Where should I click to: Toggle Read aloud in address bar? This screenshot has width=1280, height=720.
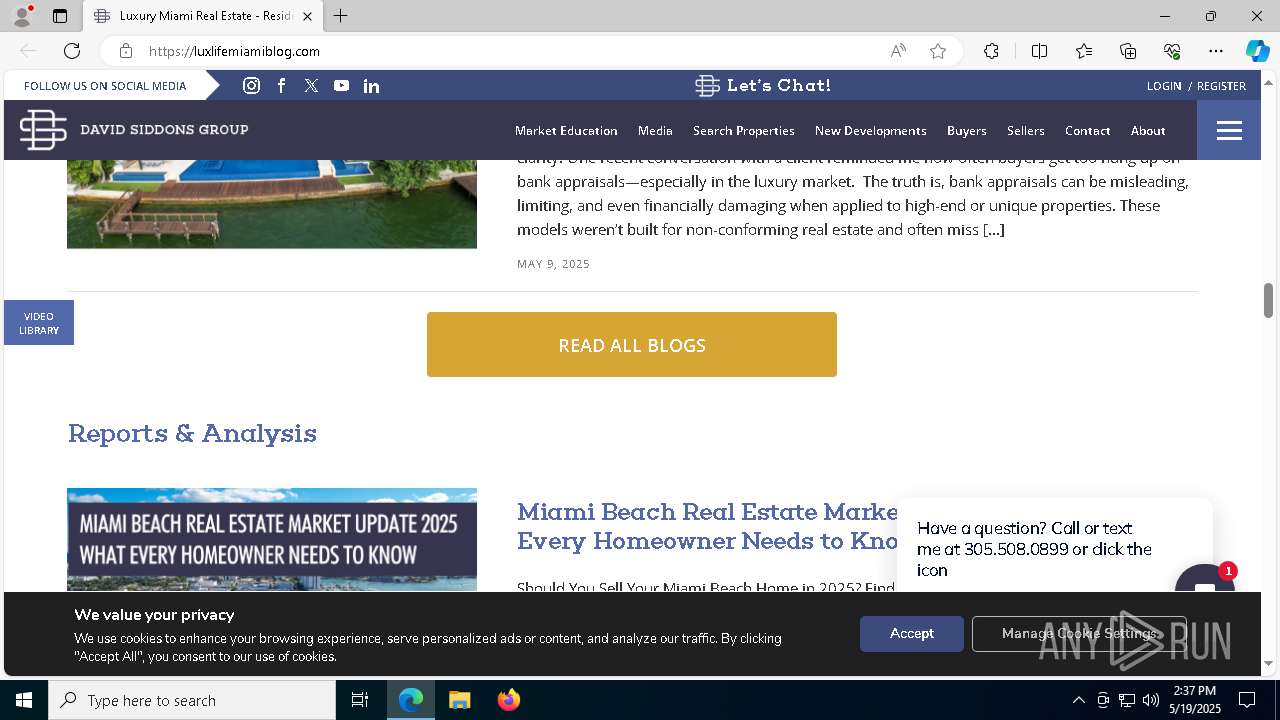tap(898, 51)
